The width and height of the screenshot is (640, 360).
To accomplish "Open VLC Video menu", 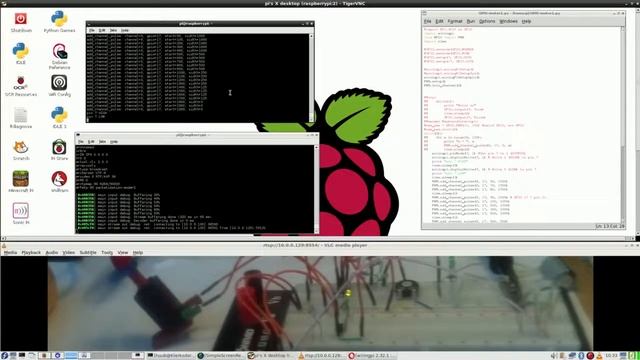I will coord(69,253).
